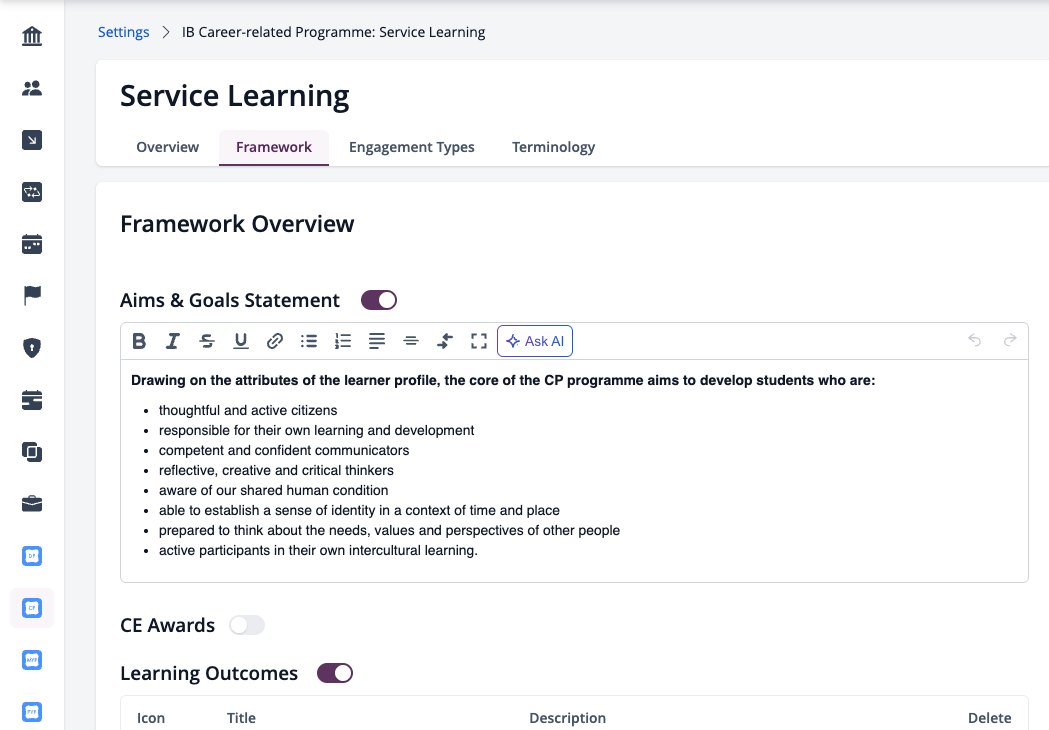Disable the Aims & Goals Statement toggle

pos(379,300)
